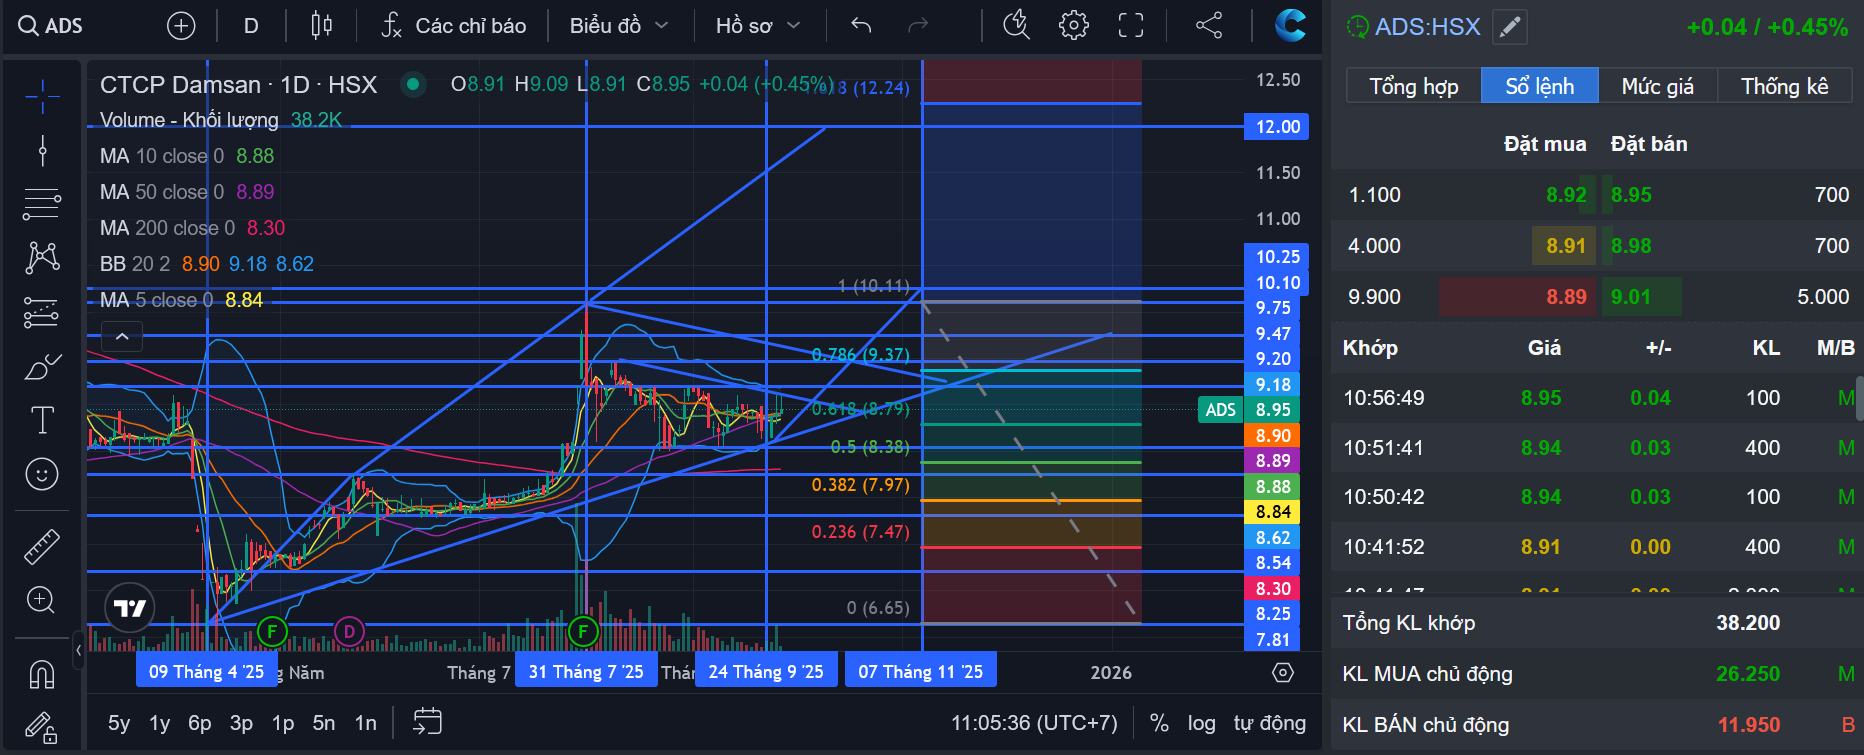Image resolution: width=1864 pixels, height=755 pixels.
Task: Open Các chỉ báo indicators menu
Action: click(454, 26)
